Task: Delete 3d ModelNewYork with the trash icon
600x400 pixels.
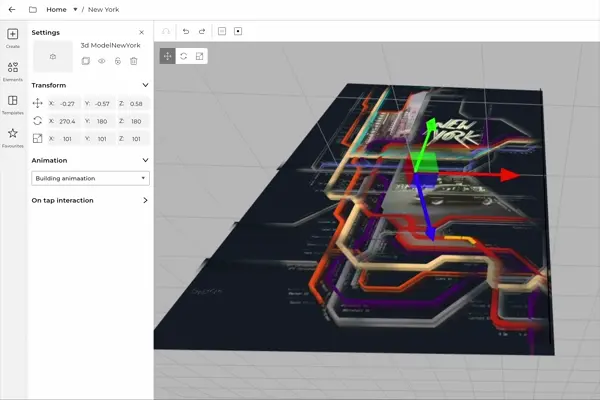Action: [x=134, y=61]
